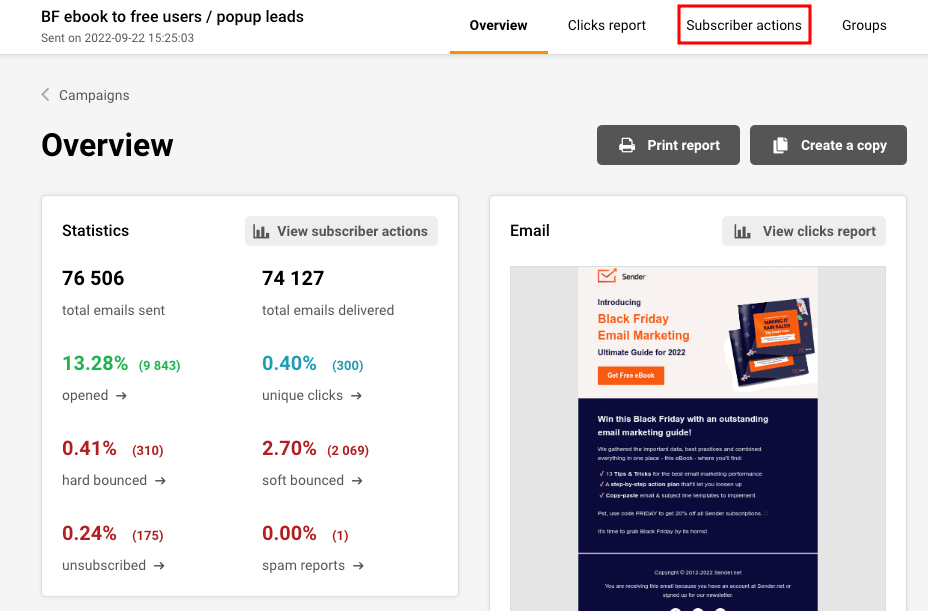The image size is (928, 611).
Task: Go to the Groups tab
Action: coord(864,25)
